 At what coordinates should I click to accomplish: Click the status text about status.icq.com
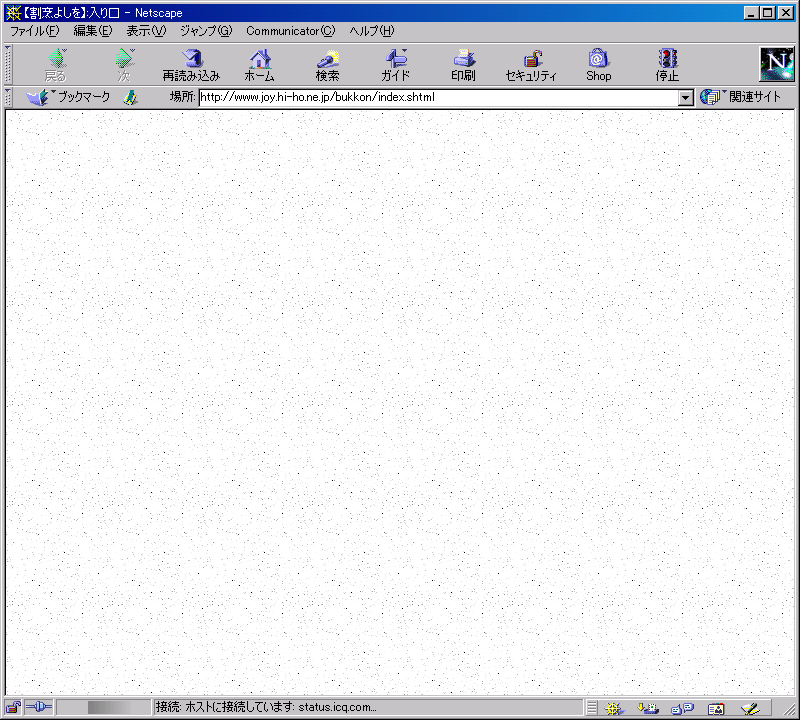tap(266, 707)
